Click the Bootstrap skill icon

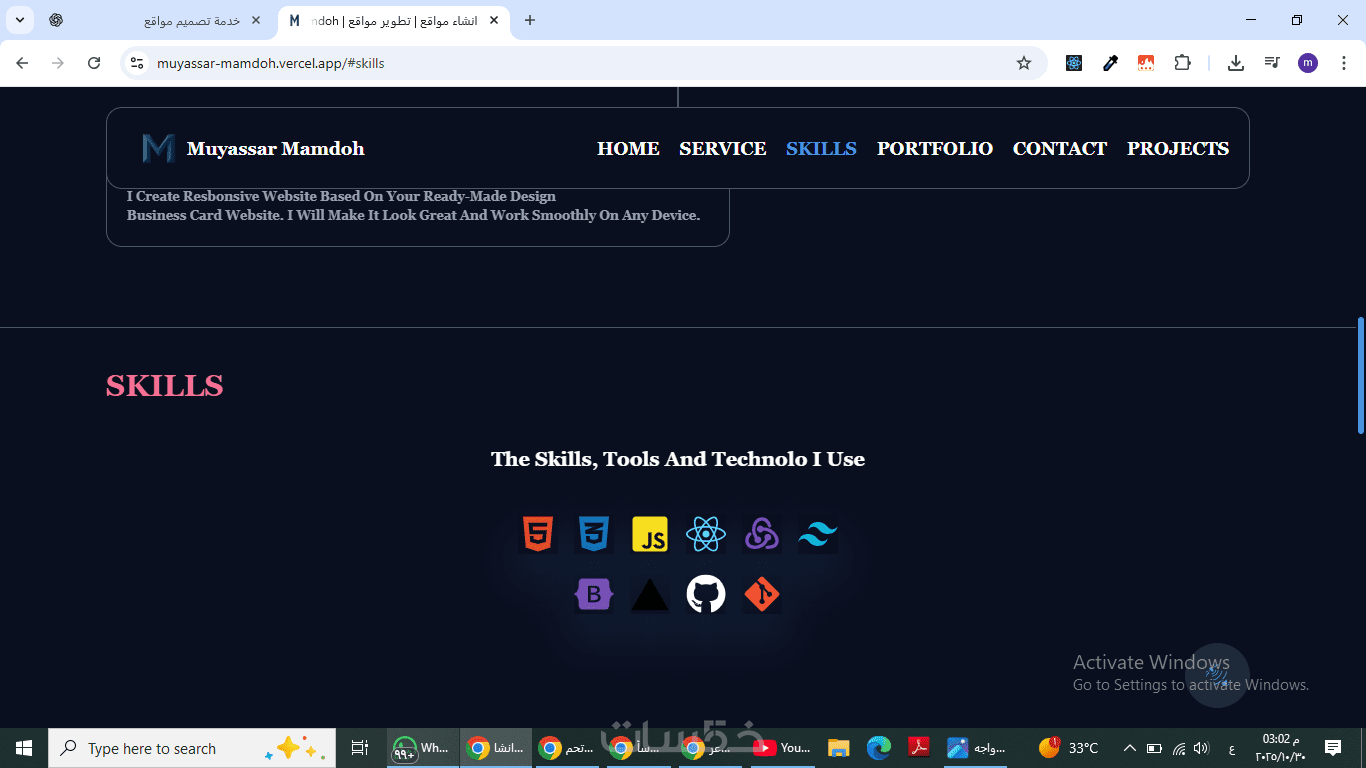click(x=594, y=595)
